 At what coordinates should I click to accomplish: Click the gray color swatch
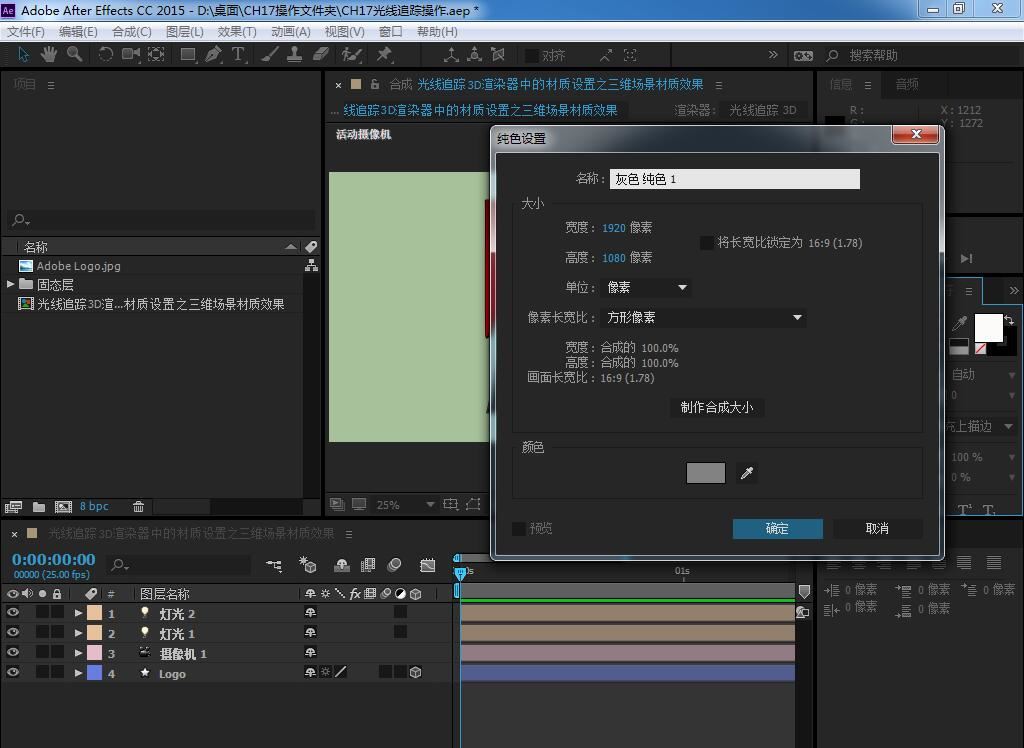click(705, 473)
